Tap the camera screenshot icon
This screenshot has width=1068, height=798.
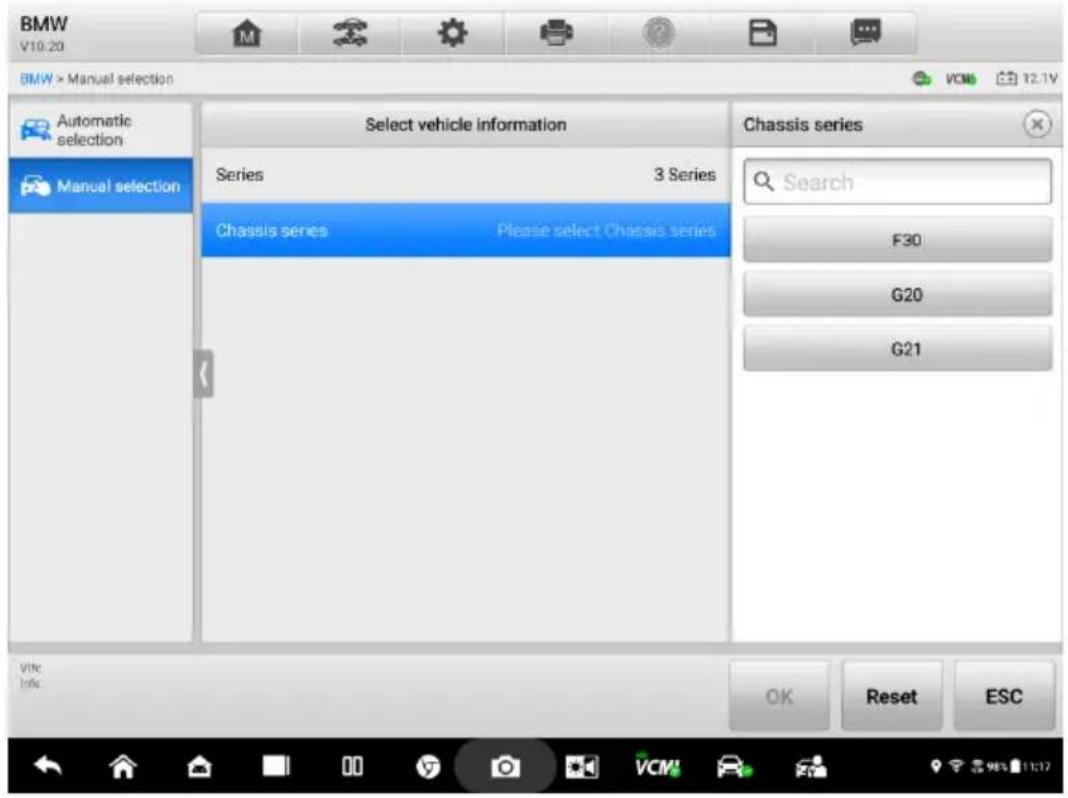coord(505,767)
